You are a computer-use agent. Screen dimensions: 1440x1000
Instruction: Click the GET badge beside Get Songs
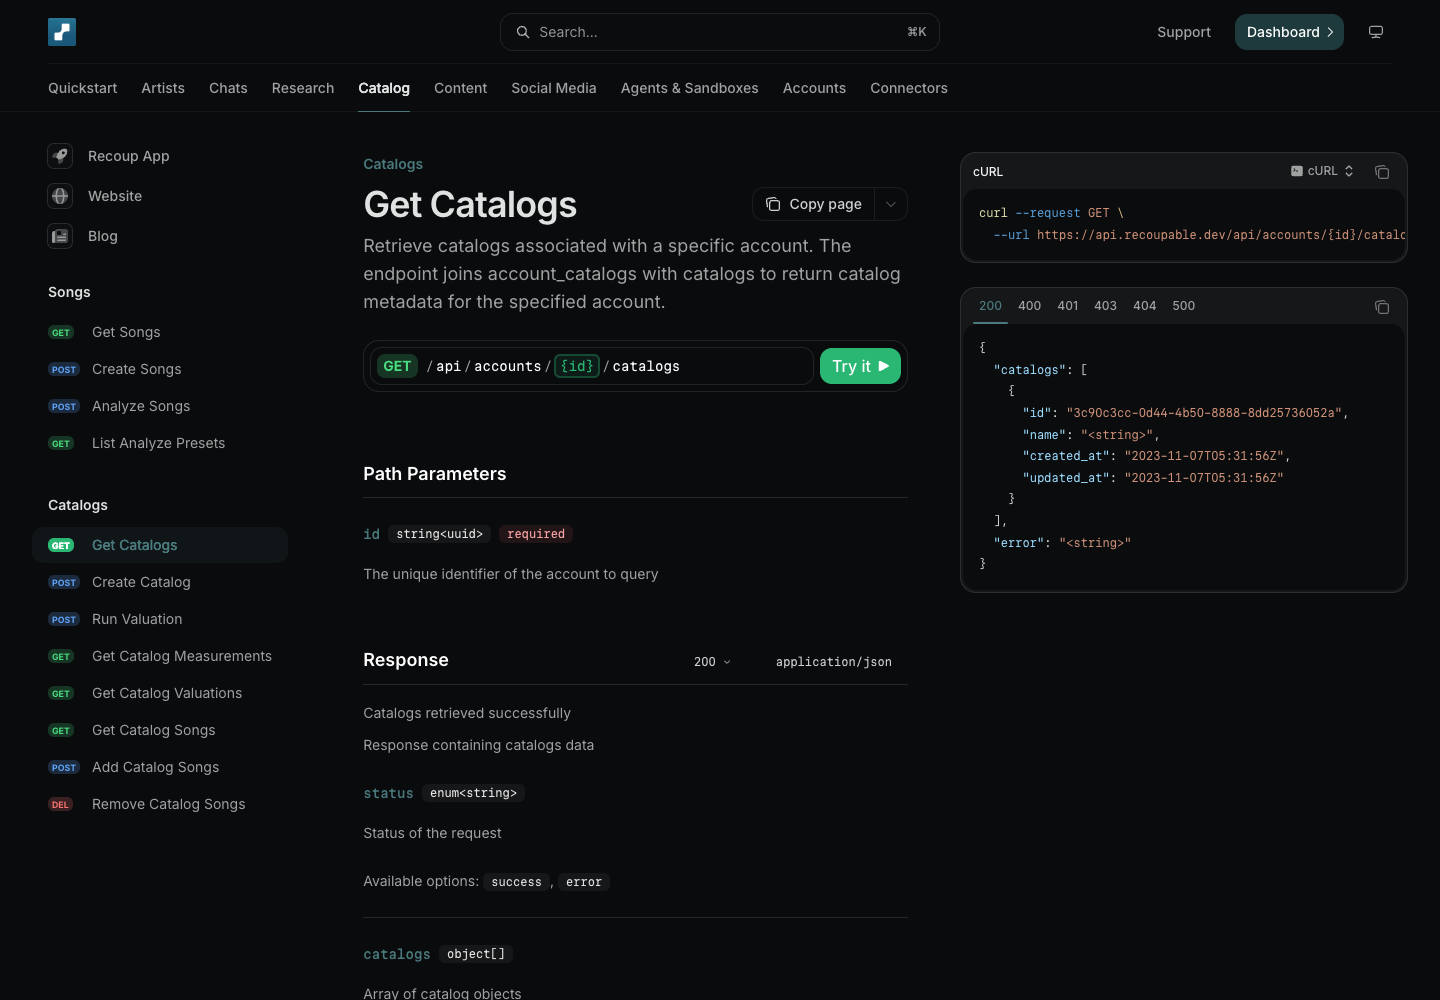(x=61, y=333)
